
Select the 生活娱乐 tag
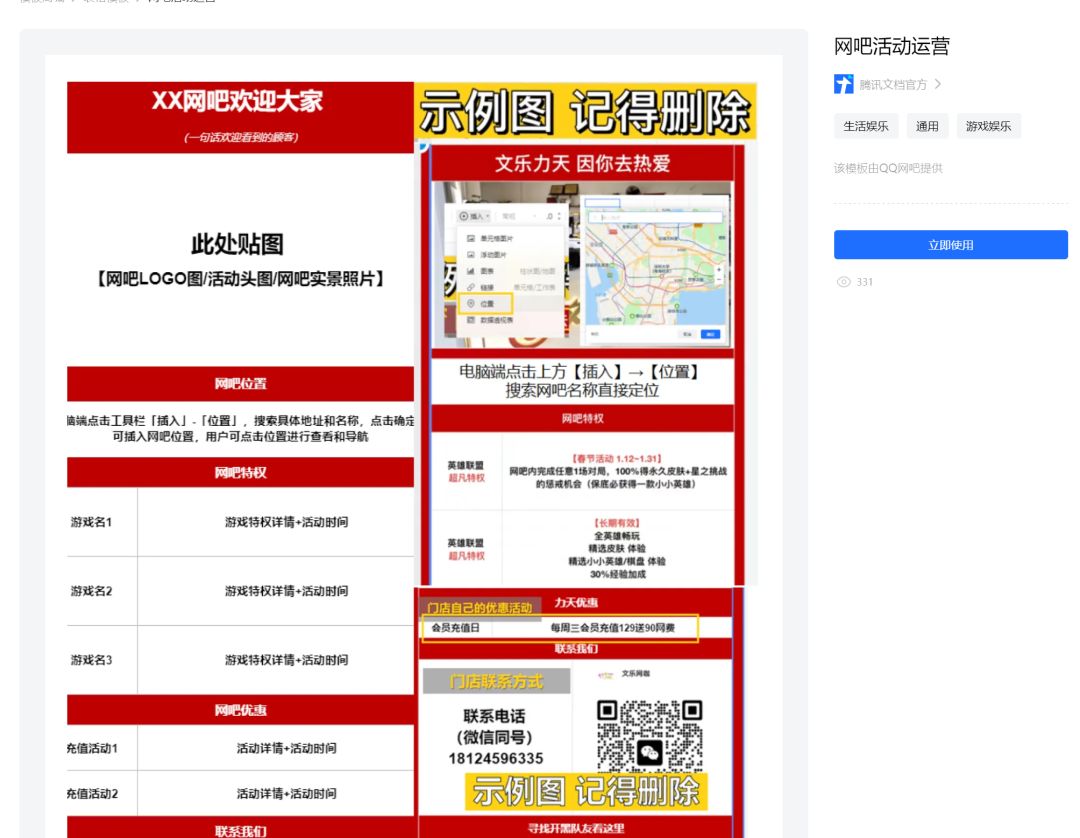pyautogui.click(x=866, y=126)
